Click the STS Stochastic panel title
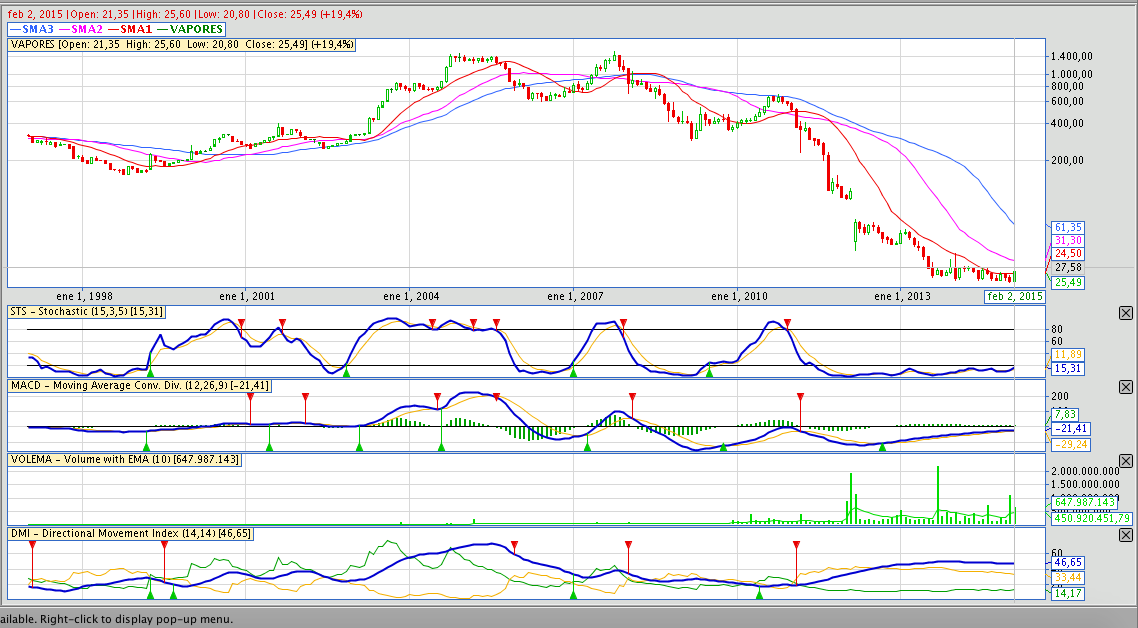Screen dimensions: 1138x628 tap(86, 312)
